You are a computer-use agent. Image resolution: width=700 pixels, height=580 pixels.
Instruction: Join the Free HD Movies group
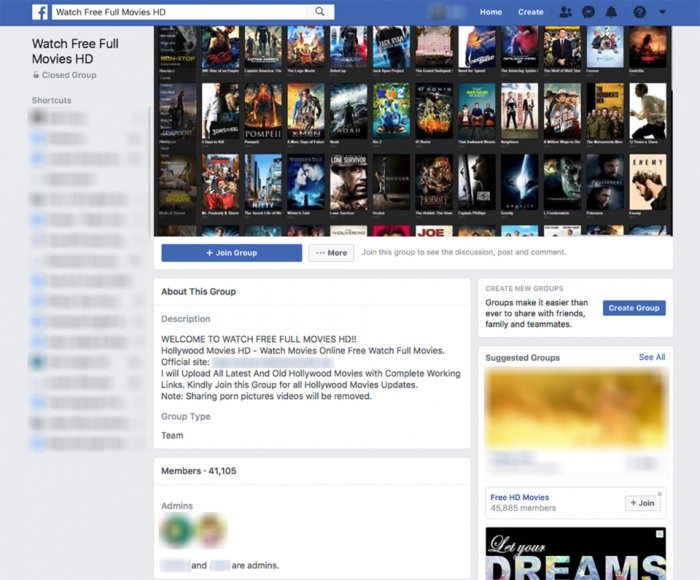click(642, 503)
